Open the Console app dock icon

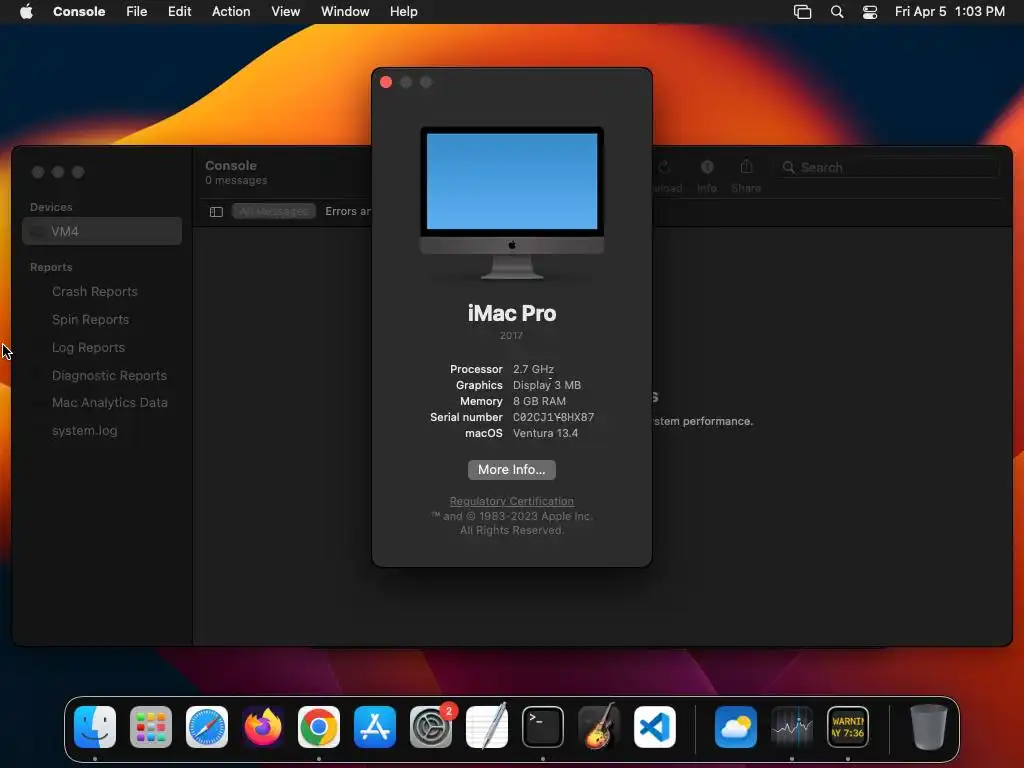pyautogui.click(x=848, y=727)
